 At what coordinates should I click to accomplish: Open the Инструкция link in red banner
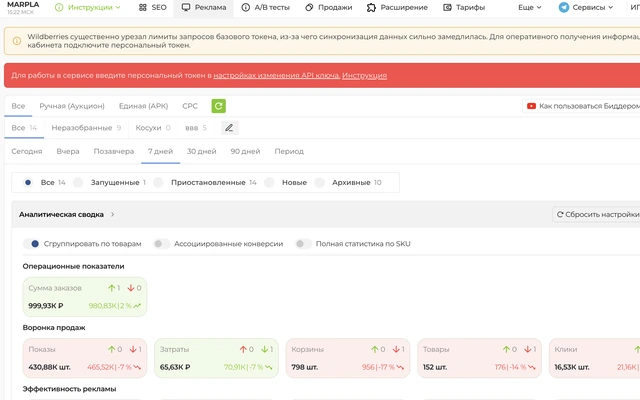coord(364,76)
